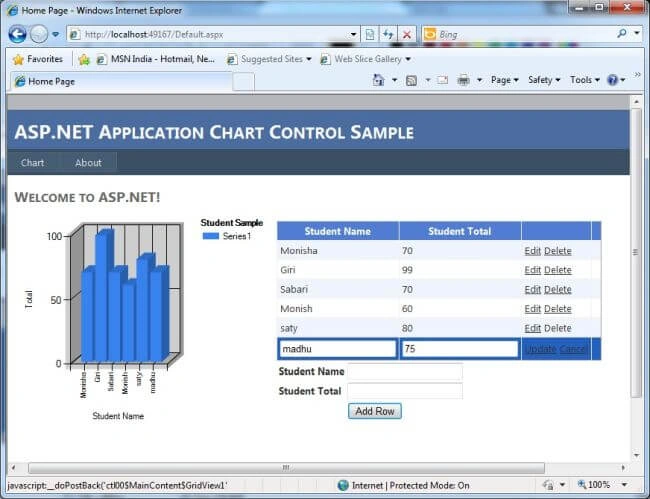Click the status bar privacy lock icon
The width and height of the screenshot is (650, 499).
click(548, 484)
